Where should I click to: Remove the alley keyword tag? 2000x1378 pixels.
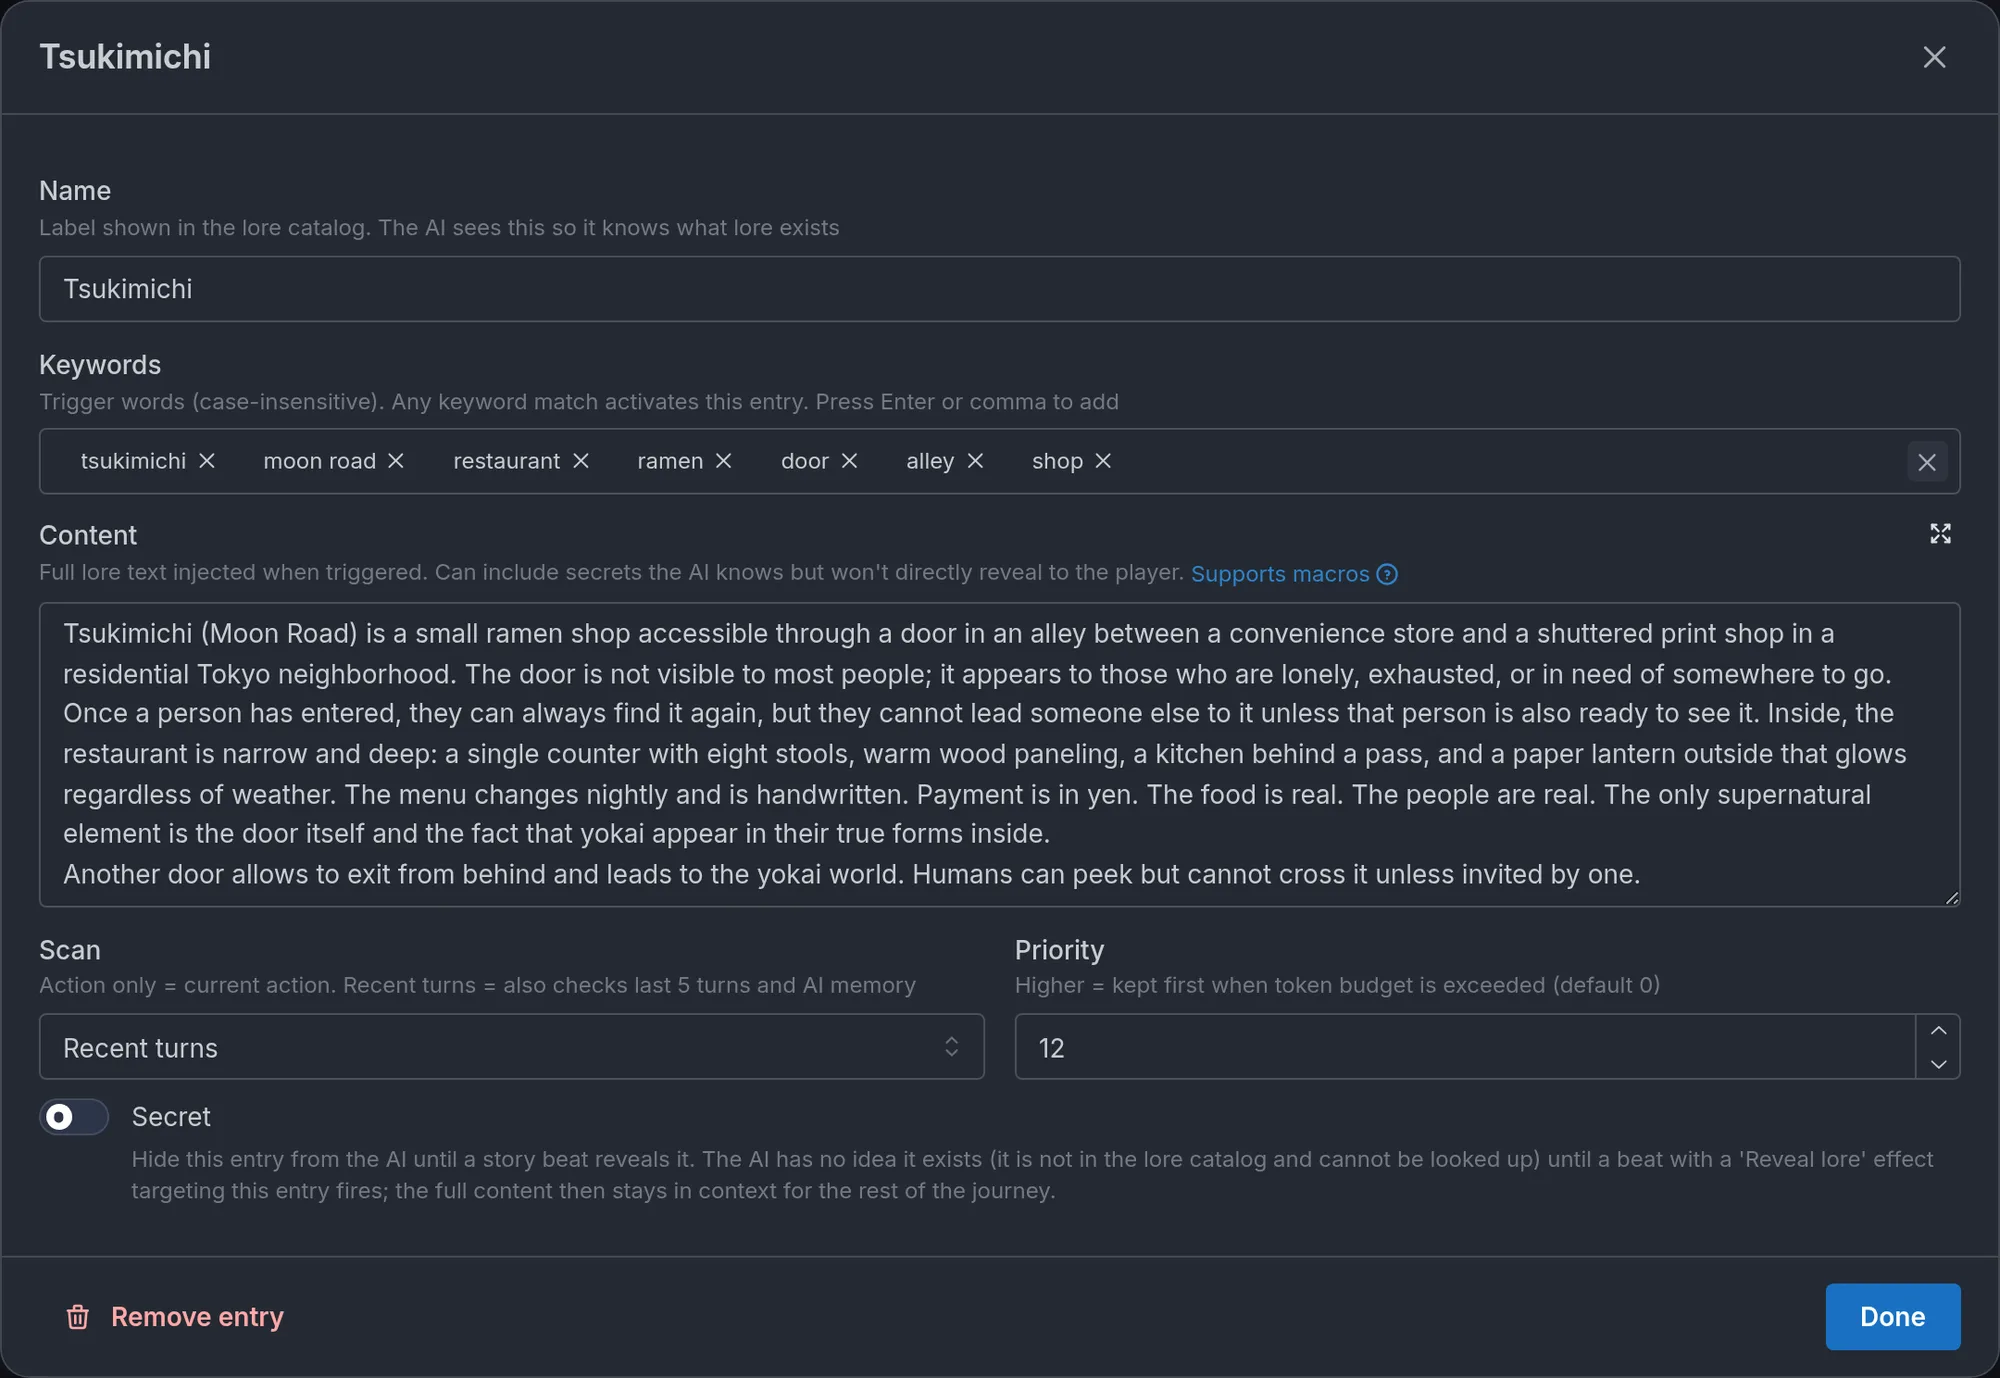tap(975, 460)
